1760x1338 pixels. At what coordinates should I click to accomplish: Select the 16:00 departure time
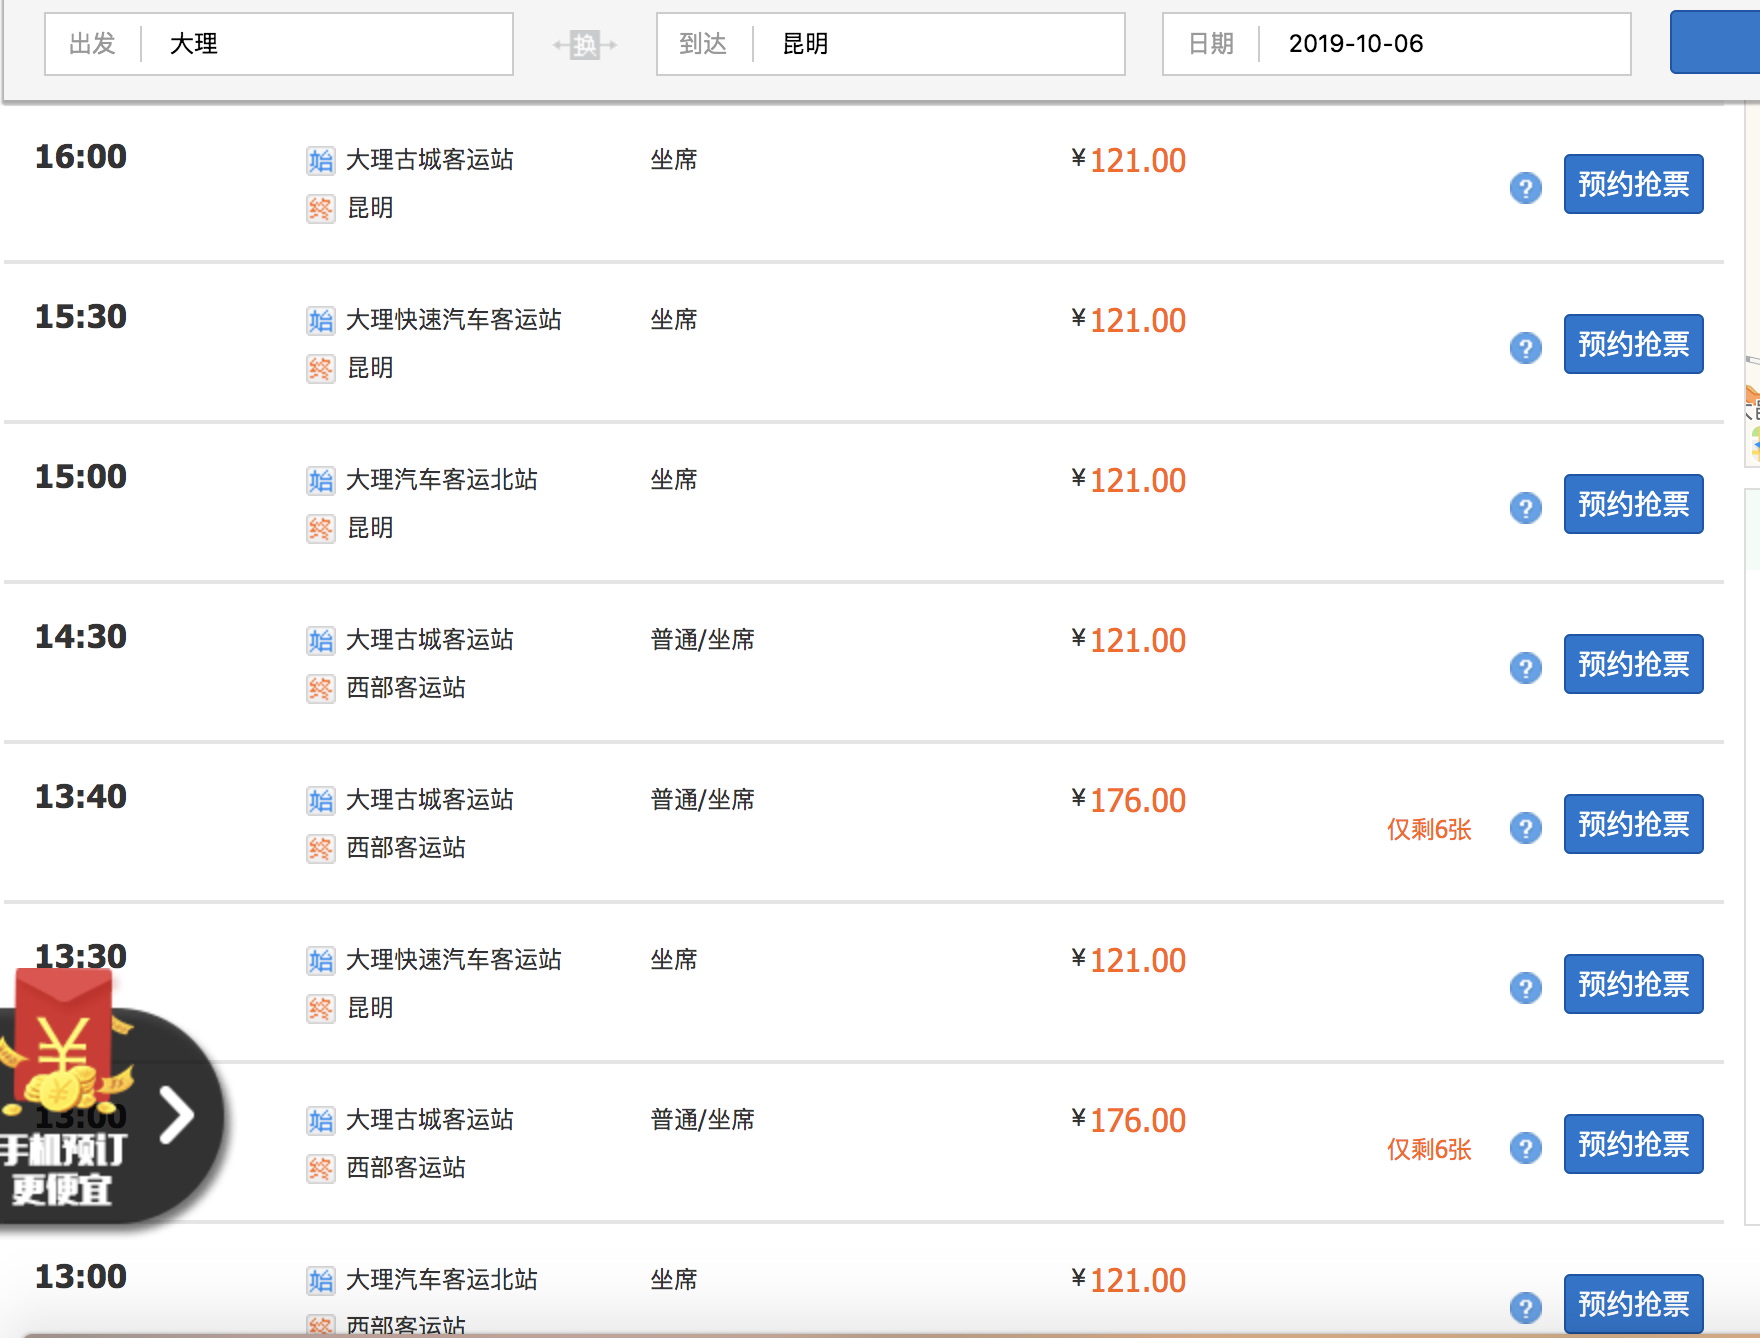81,157
